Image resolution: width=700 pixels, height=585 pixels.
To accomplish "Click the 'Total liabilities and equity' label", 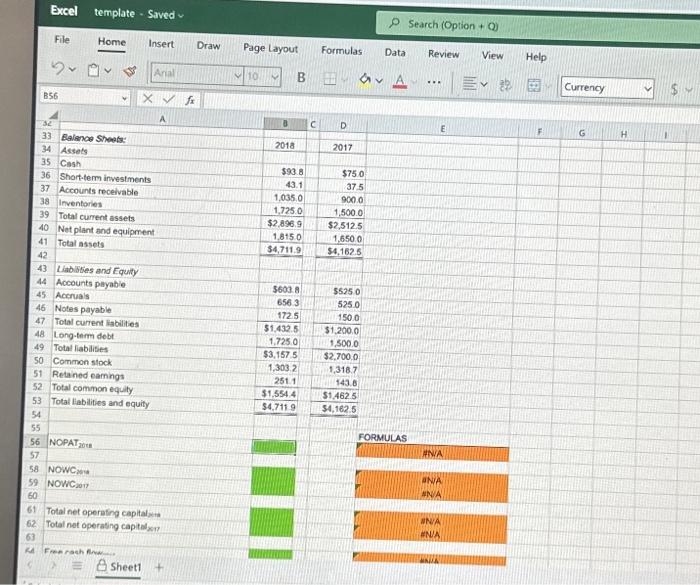I will pyautogui.click(x=100, y=403).
